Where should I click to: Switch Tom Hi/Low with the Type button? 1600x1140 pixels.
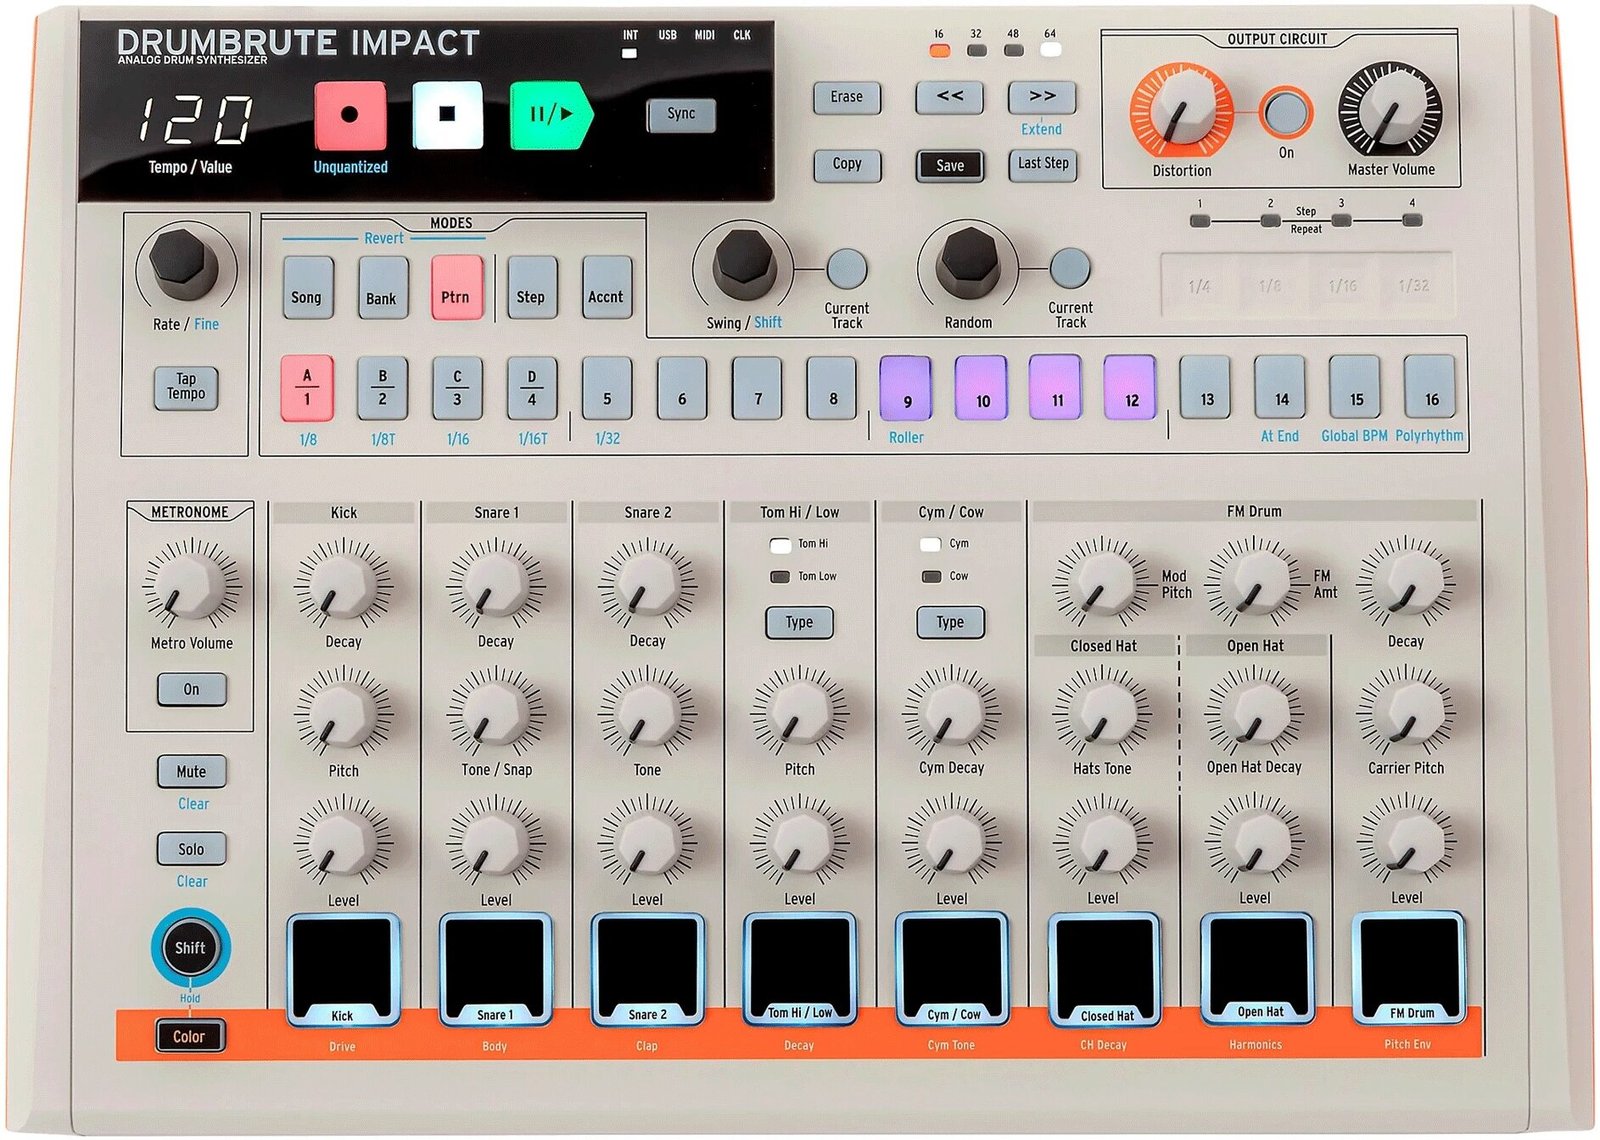[x=798, y=622]
